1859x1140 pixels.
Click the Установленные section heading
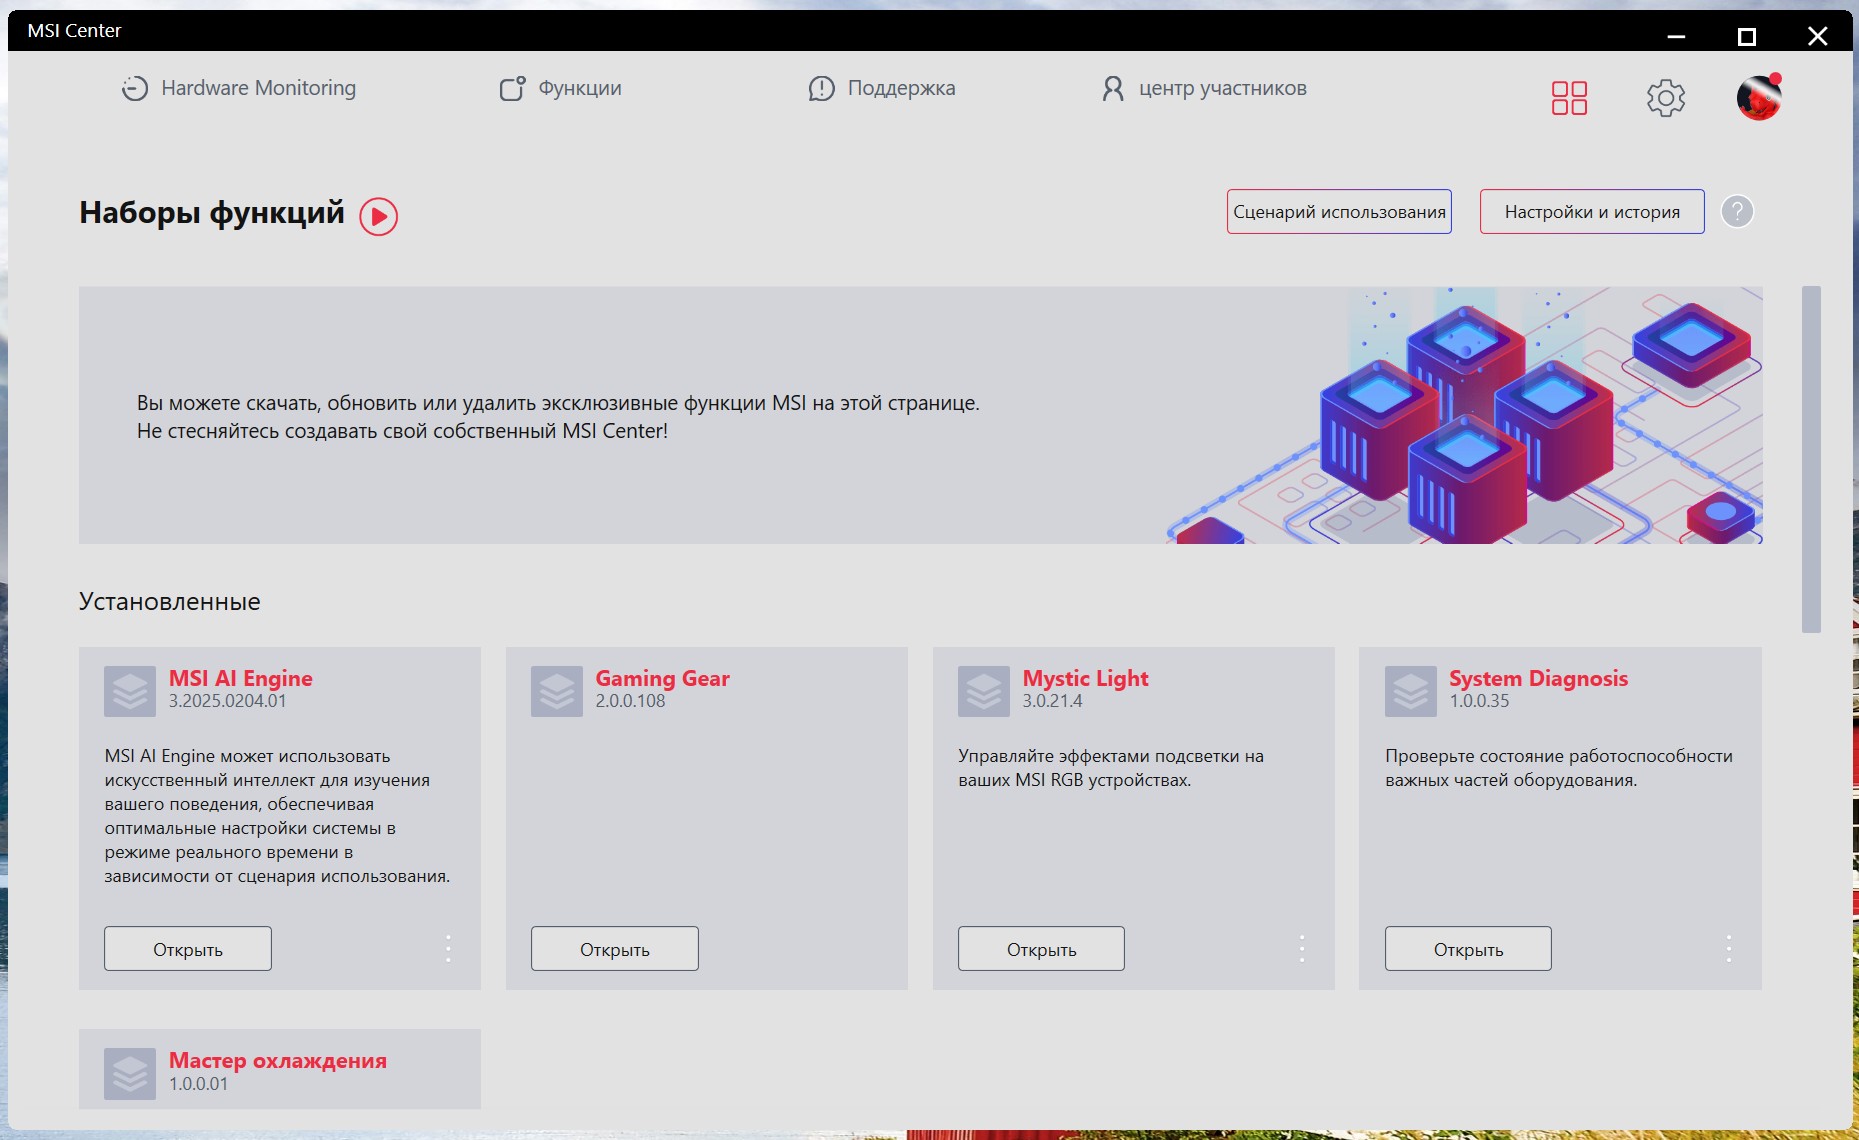pos(170,602)
